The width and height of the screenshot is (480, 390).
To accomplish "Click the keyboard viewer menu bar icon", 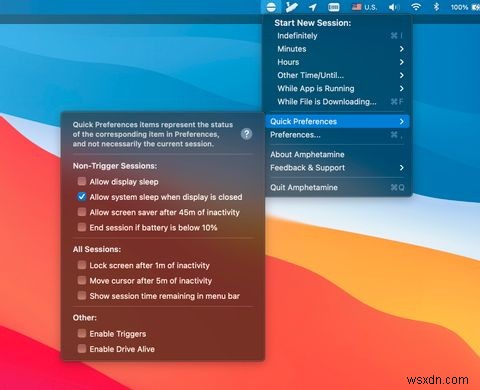I will click(x=333, y=7).
